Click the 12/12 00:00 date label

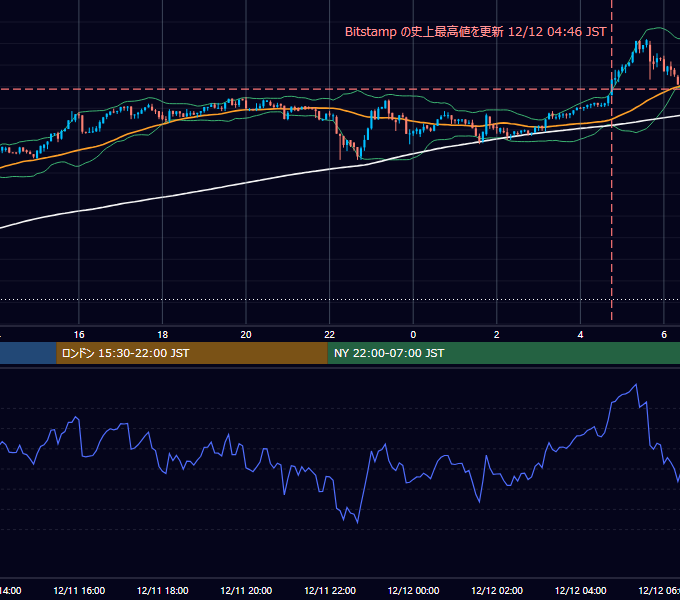tap(413, 590)
